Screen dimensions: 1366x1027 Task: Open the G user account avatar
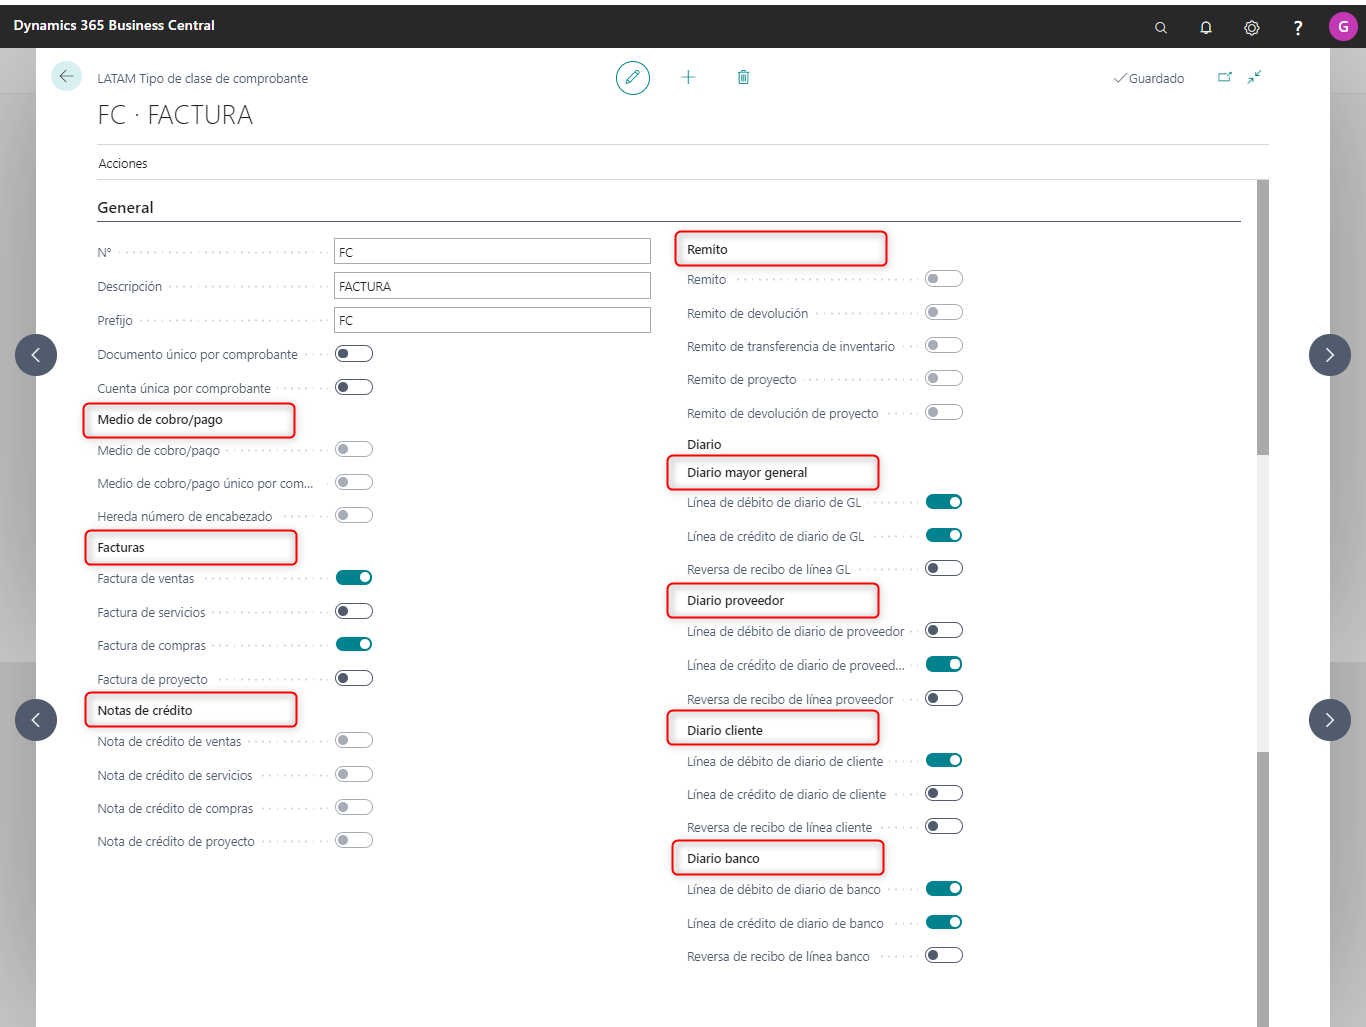point(1343,27)
